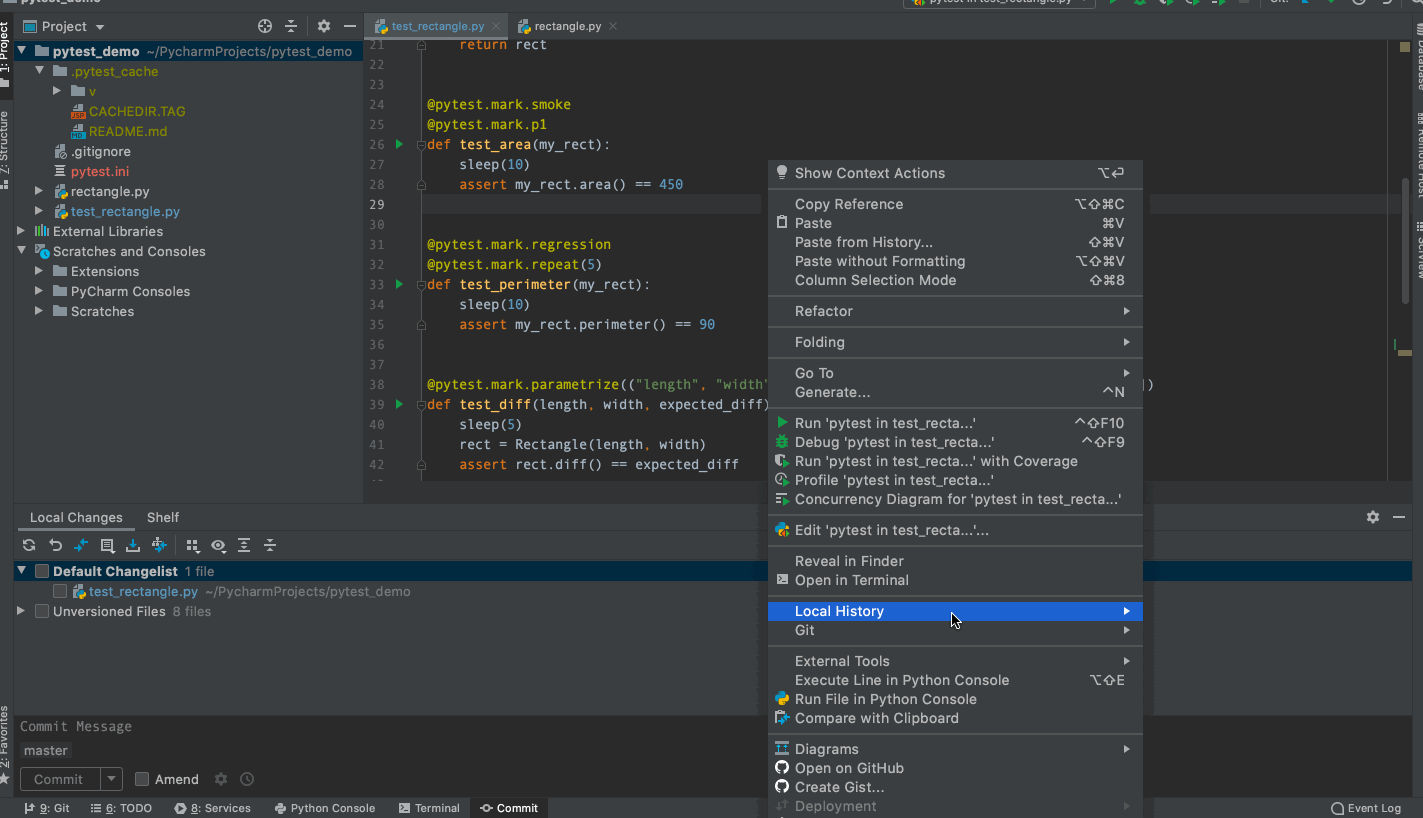Open the Refactor submenu
The height and width of the screenshot is (818, 1423).
pos(955,311)
